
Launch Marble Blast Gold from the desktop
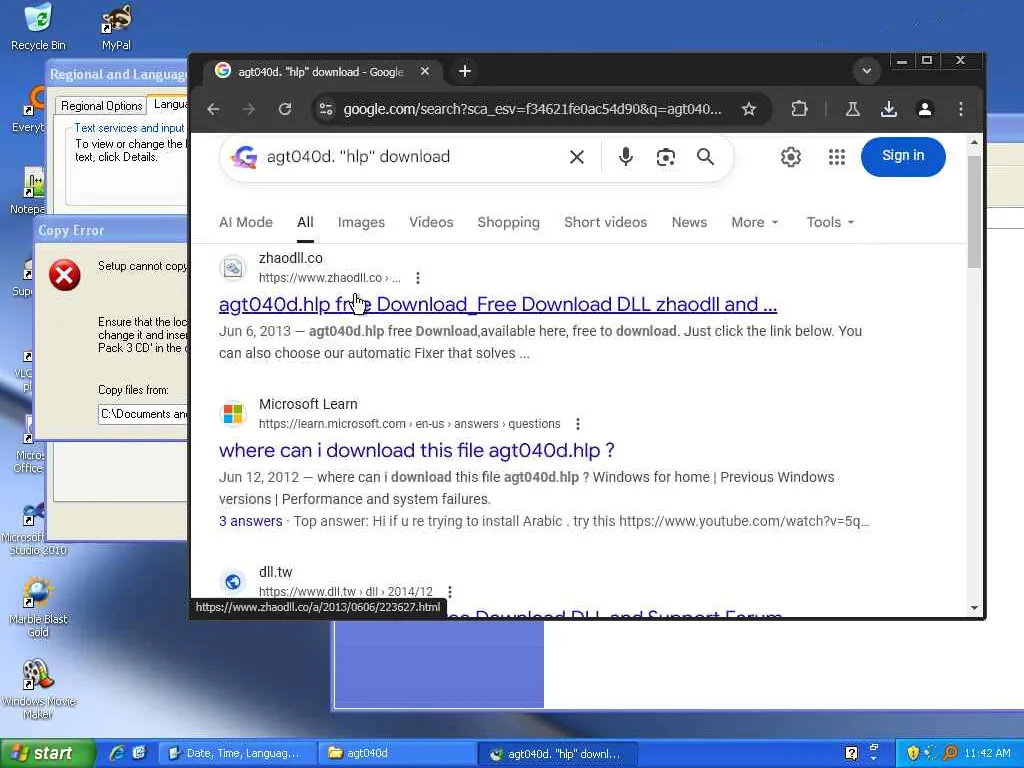pyautogui.click(x=38, y=607)
